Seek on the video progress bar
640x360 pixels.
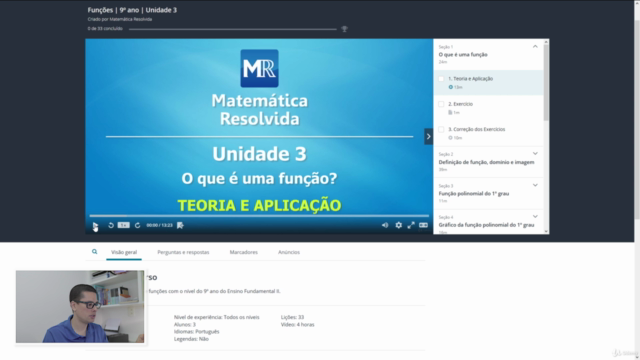point(259,216)
